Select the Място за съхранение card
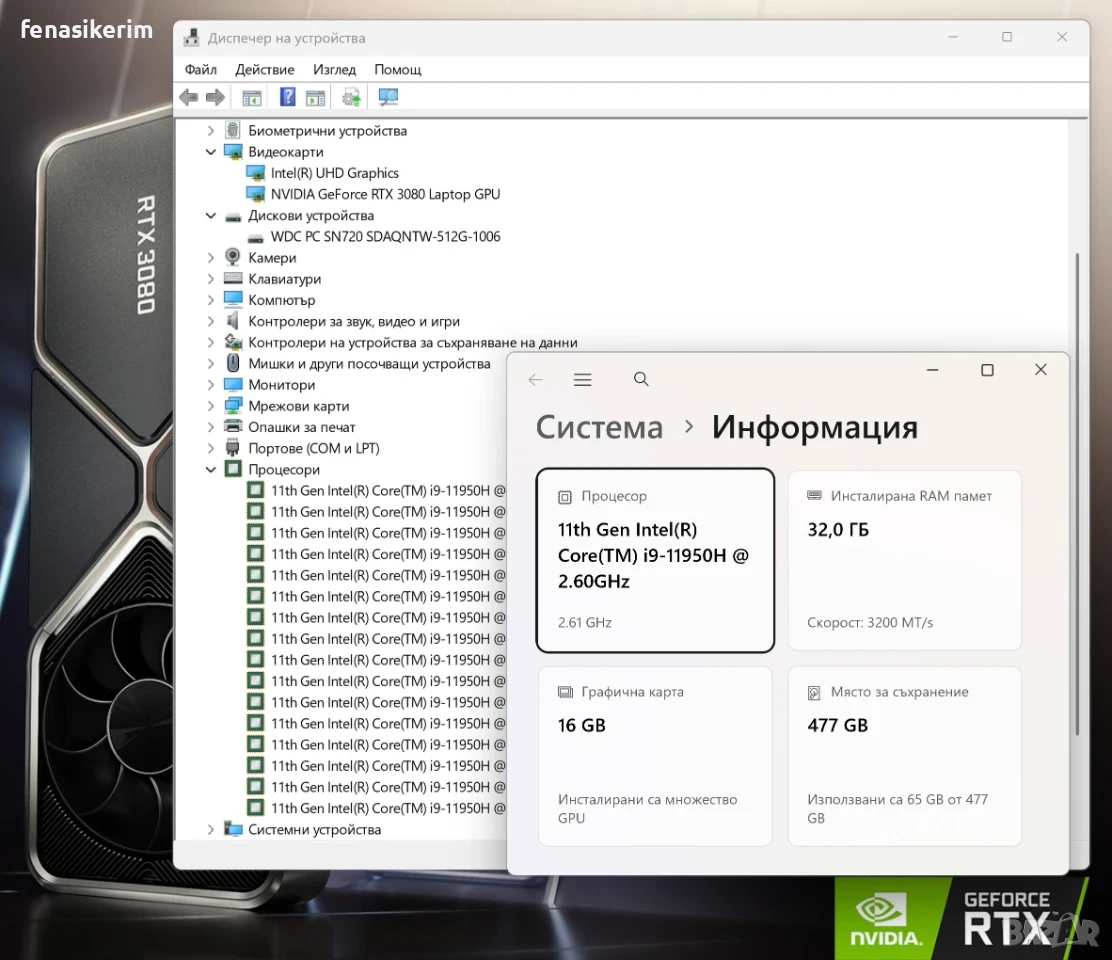1112x960 pixels. point(904,756)
